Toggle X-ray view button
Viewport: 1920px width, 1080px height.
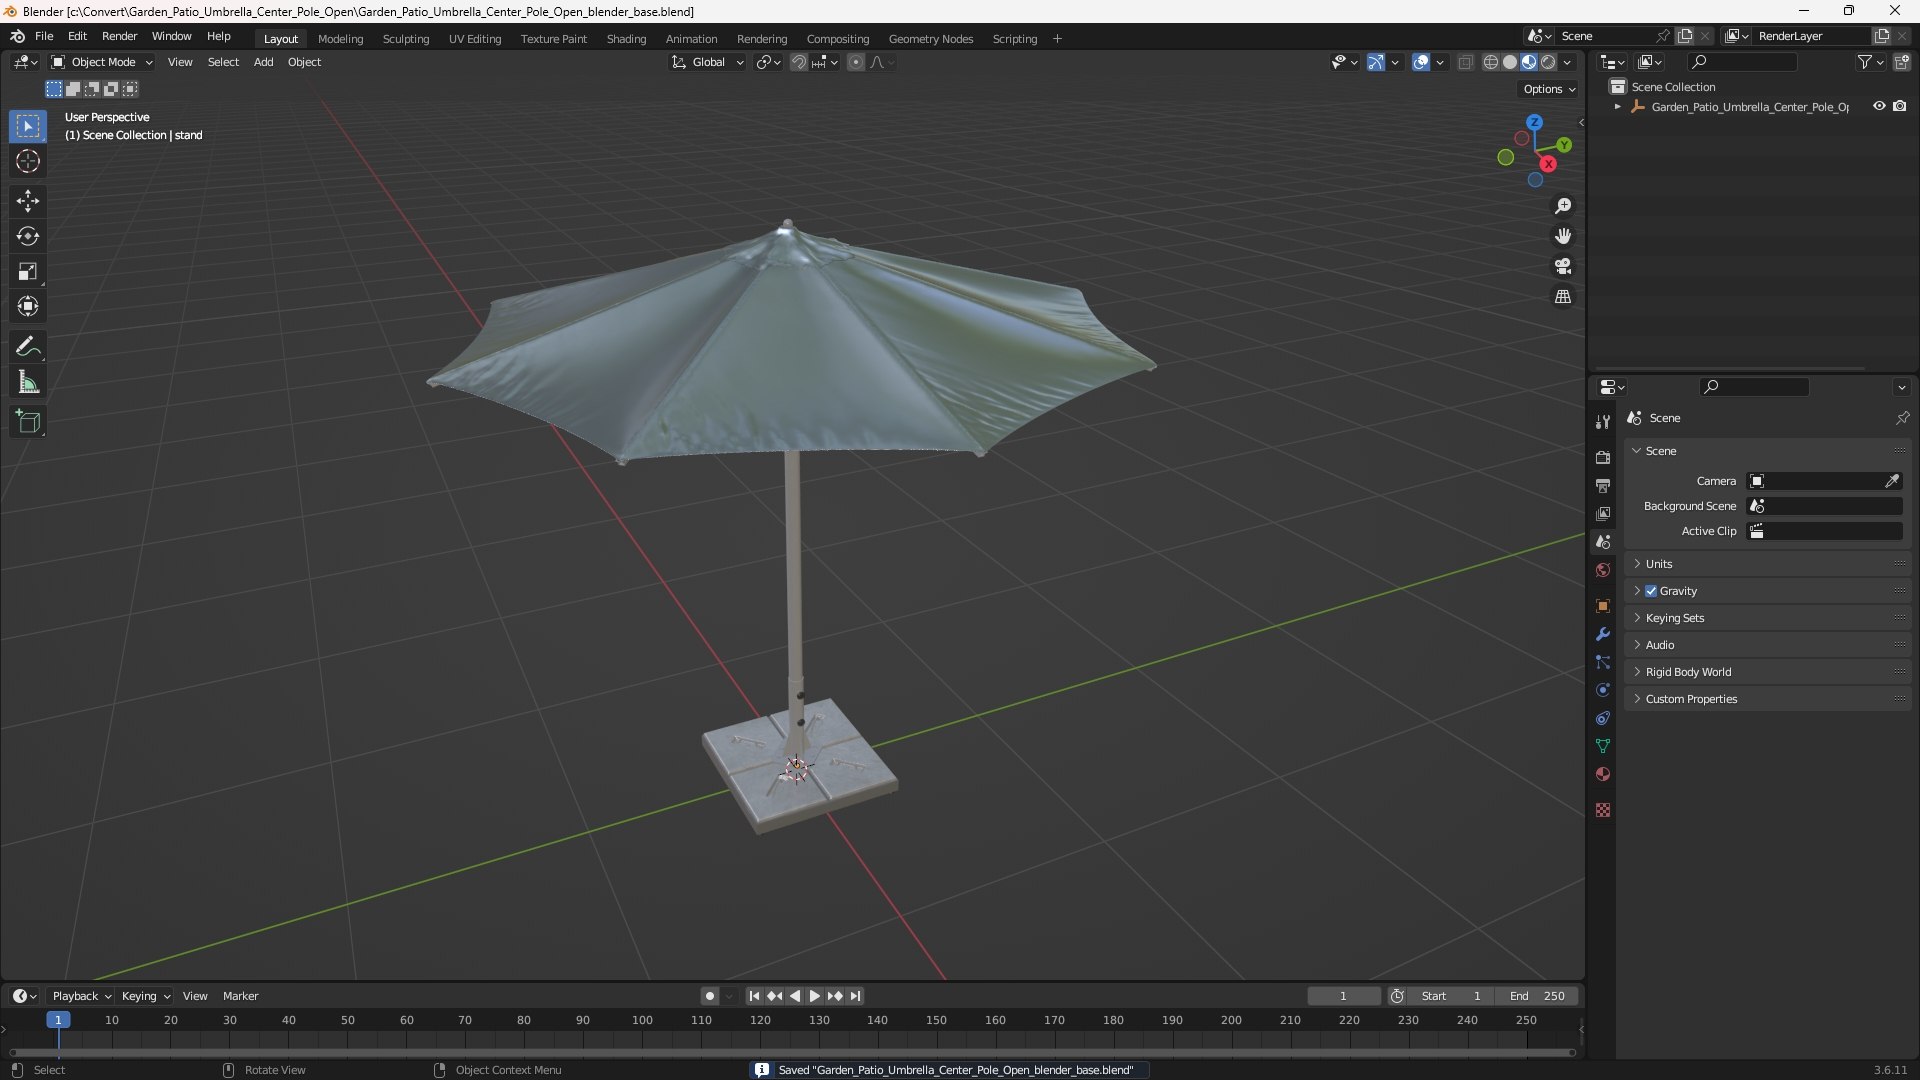(x=1465, y=62)
